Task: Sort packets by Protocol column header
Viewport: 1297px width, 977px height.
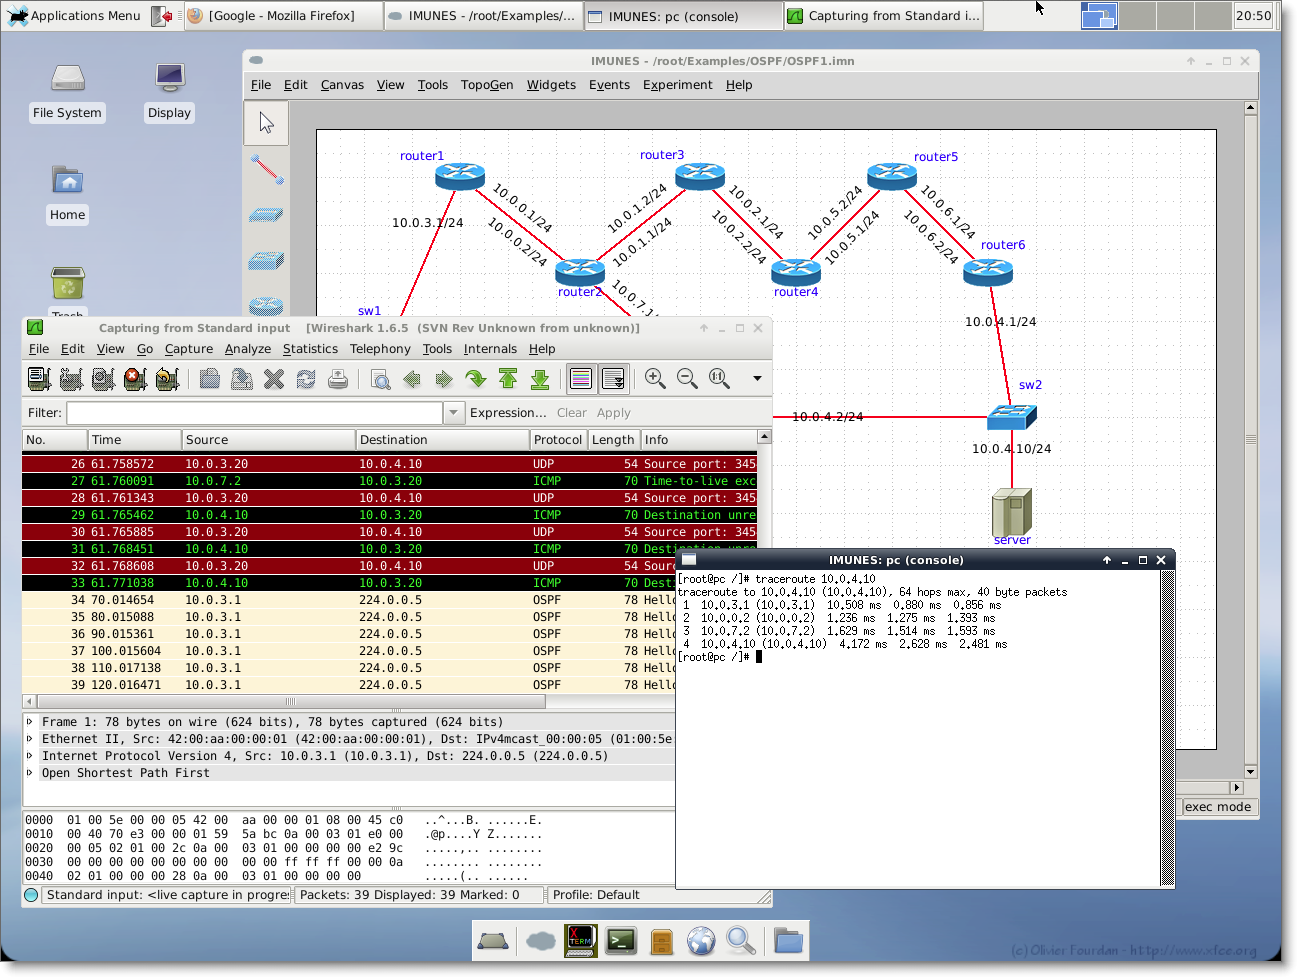Action: coord(558,440)
